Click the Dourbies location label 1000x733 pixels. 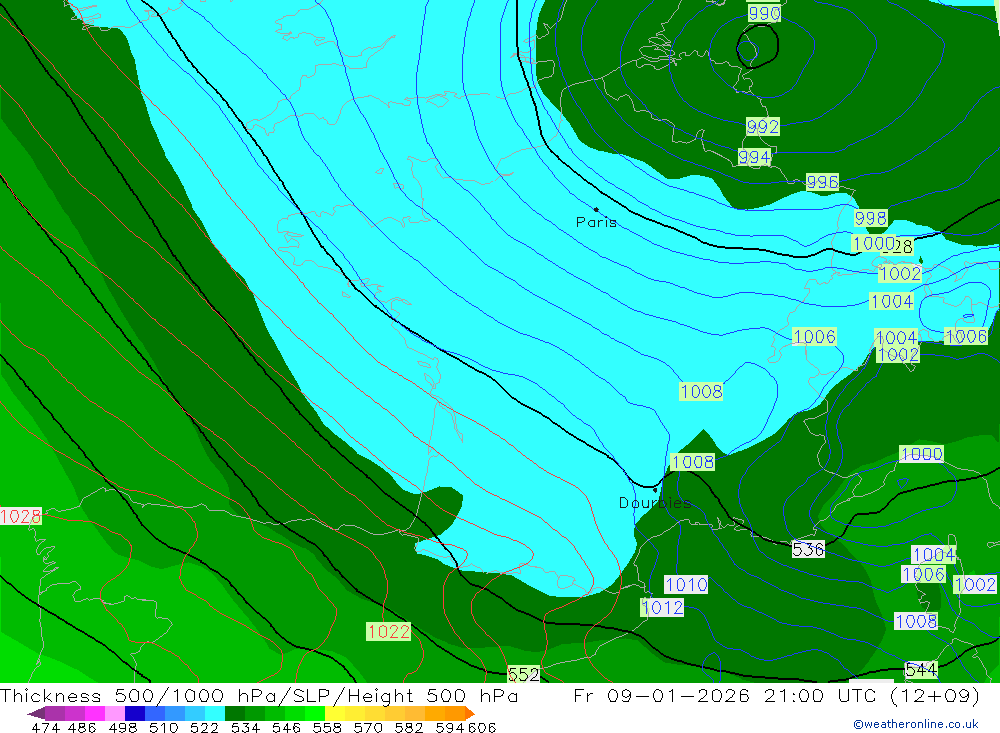point(655,503)
